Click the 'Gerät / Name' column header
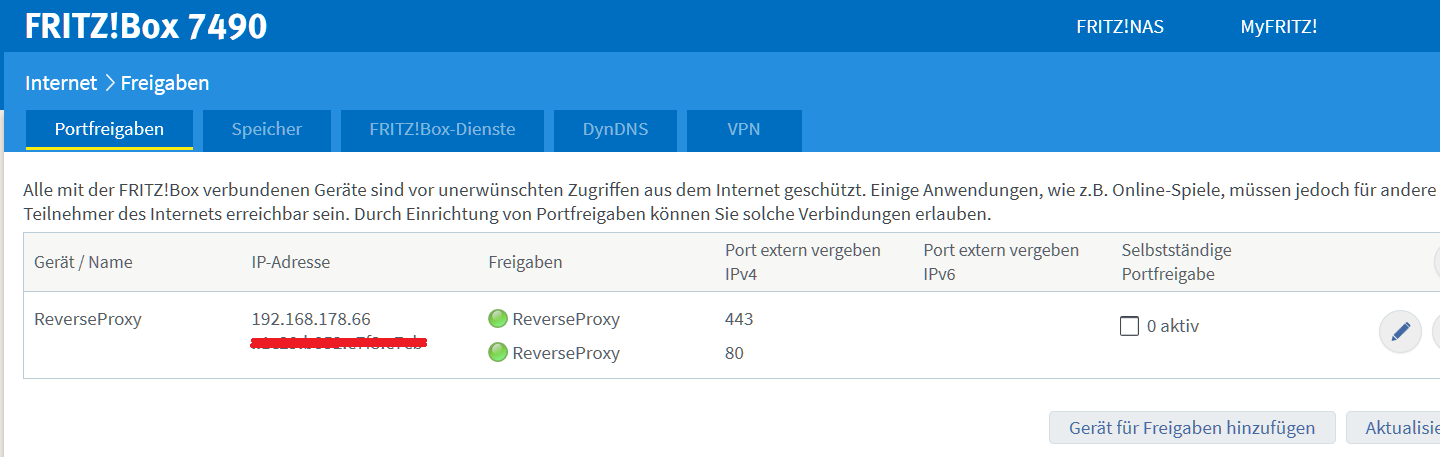The width and height of the screenshot is (1440, 466). coord(83,262)
